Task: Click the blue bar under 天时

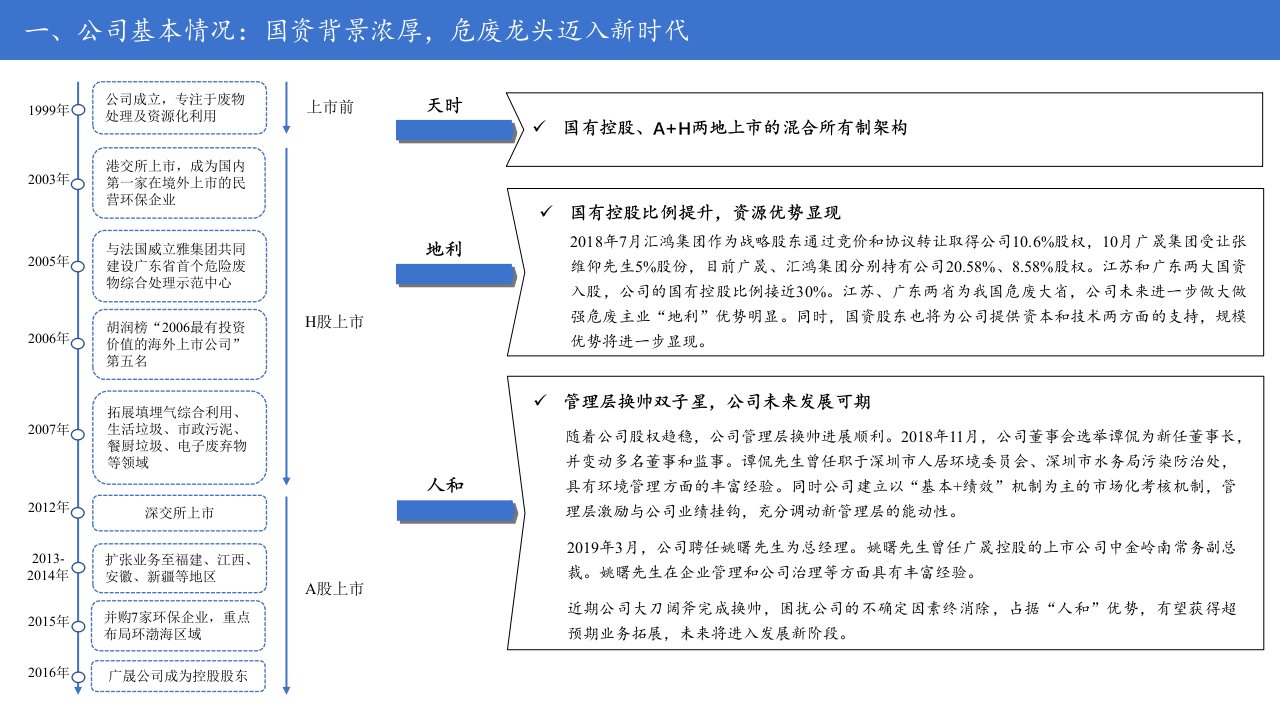Action: pyautogui.click(x=454, y=130)
